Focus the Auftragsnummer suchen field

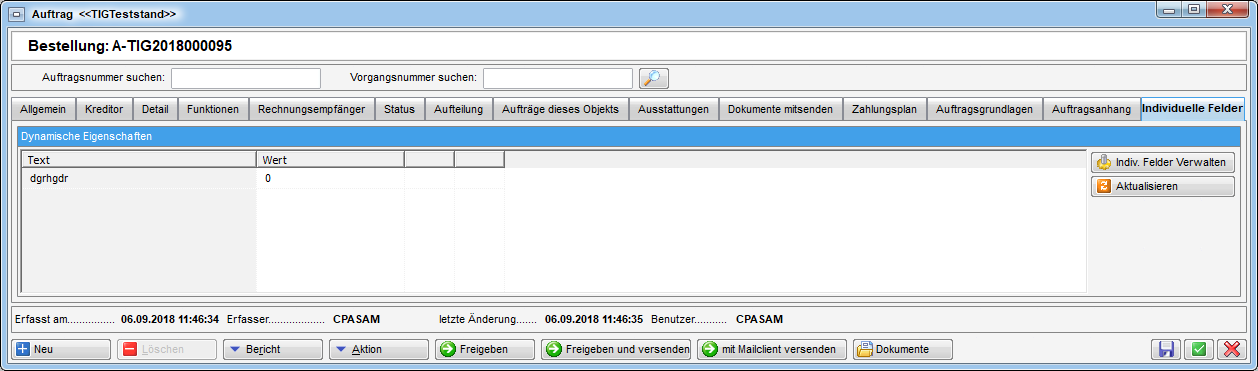pyautogui.click(x=246, y=78)
